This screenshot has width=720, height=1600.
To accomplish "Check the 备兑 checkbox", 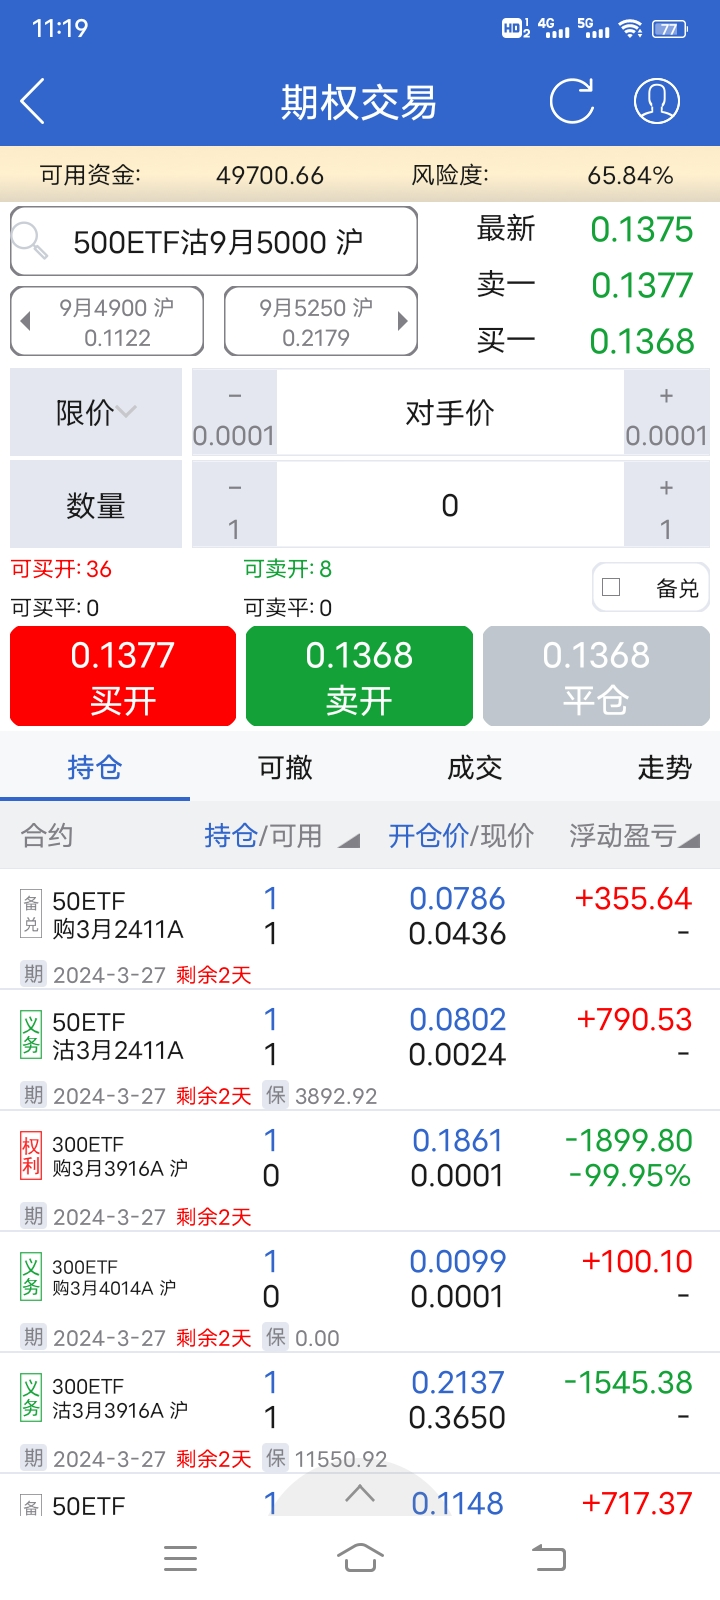I will pos(612,588).
